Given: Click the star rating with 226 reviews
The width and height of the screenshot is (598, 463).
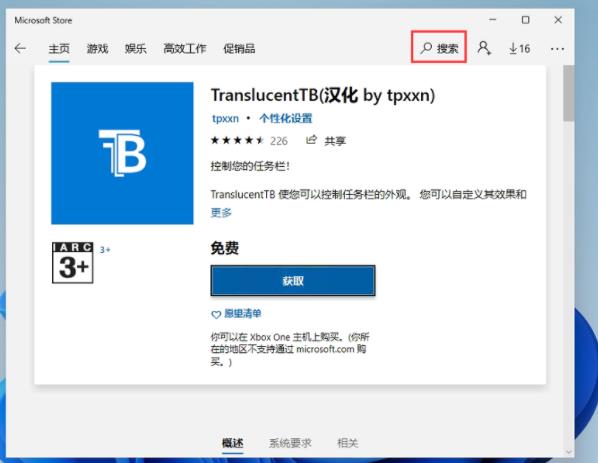Looking at the screenshot, I should coord(249,141).
